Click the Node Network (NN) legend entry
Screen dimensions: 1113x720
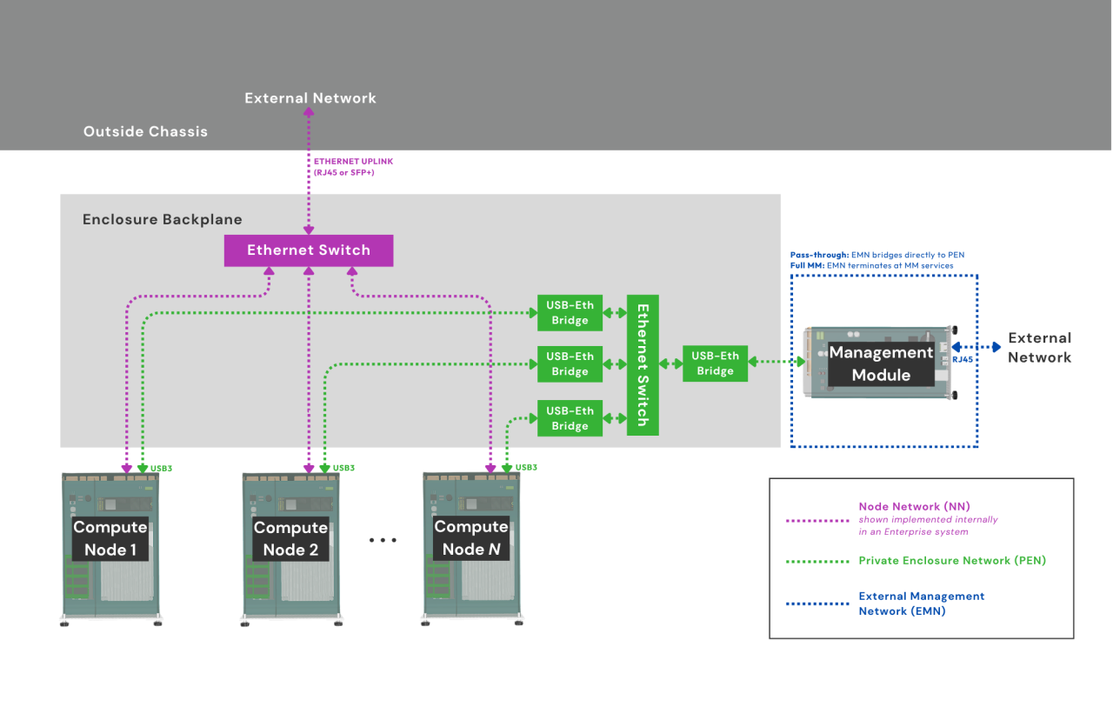(914, 506)
